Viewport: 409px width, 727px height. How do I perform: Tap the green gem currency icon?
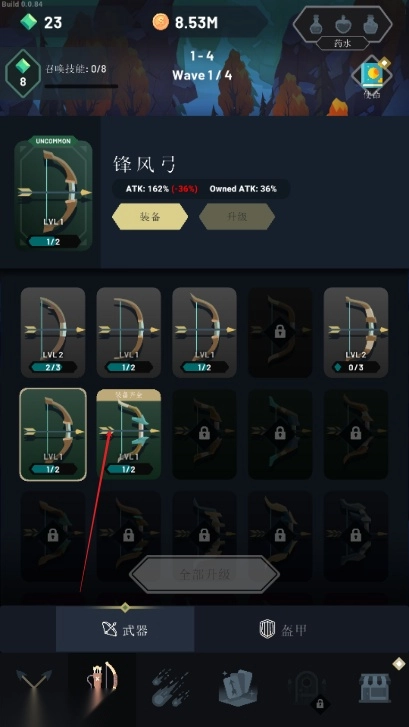pos(28,22)
